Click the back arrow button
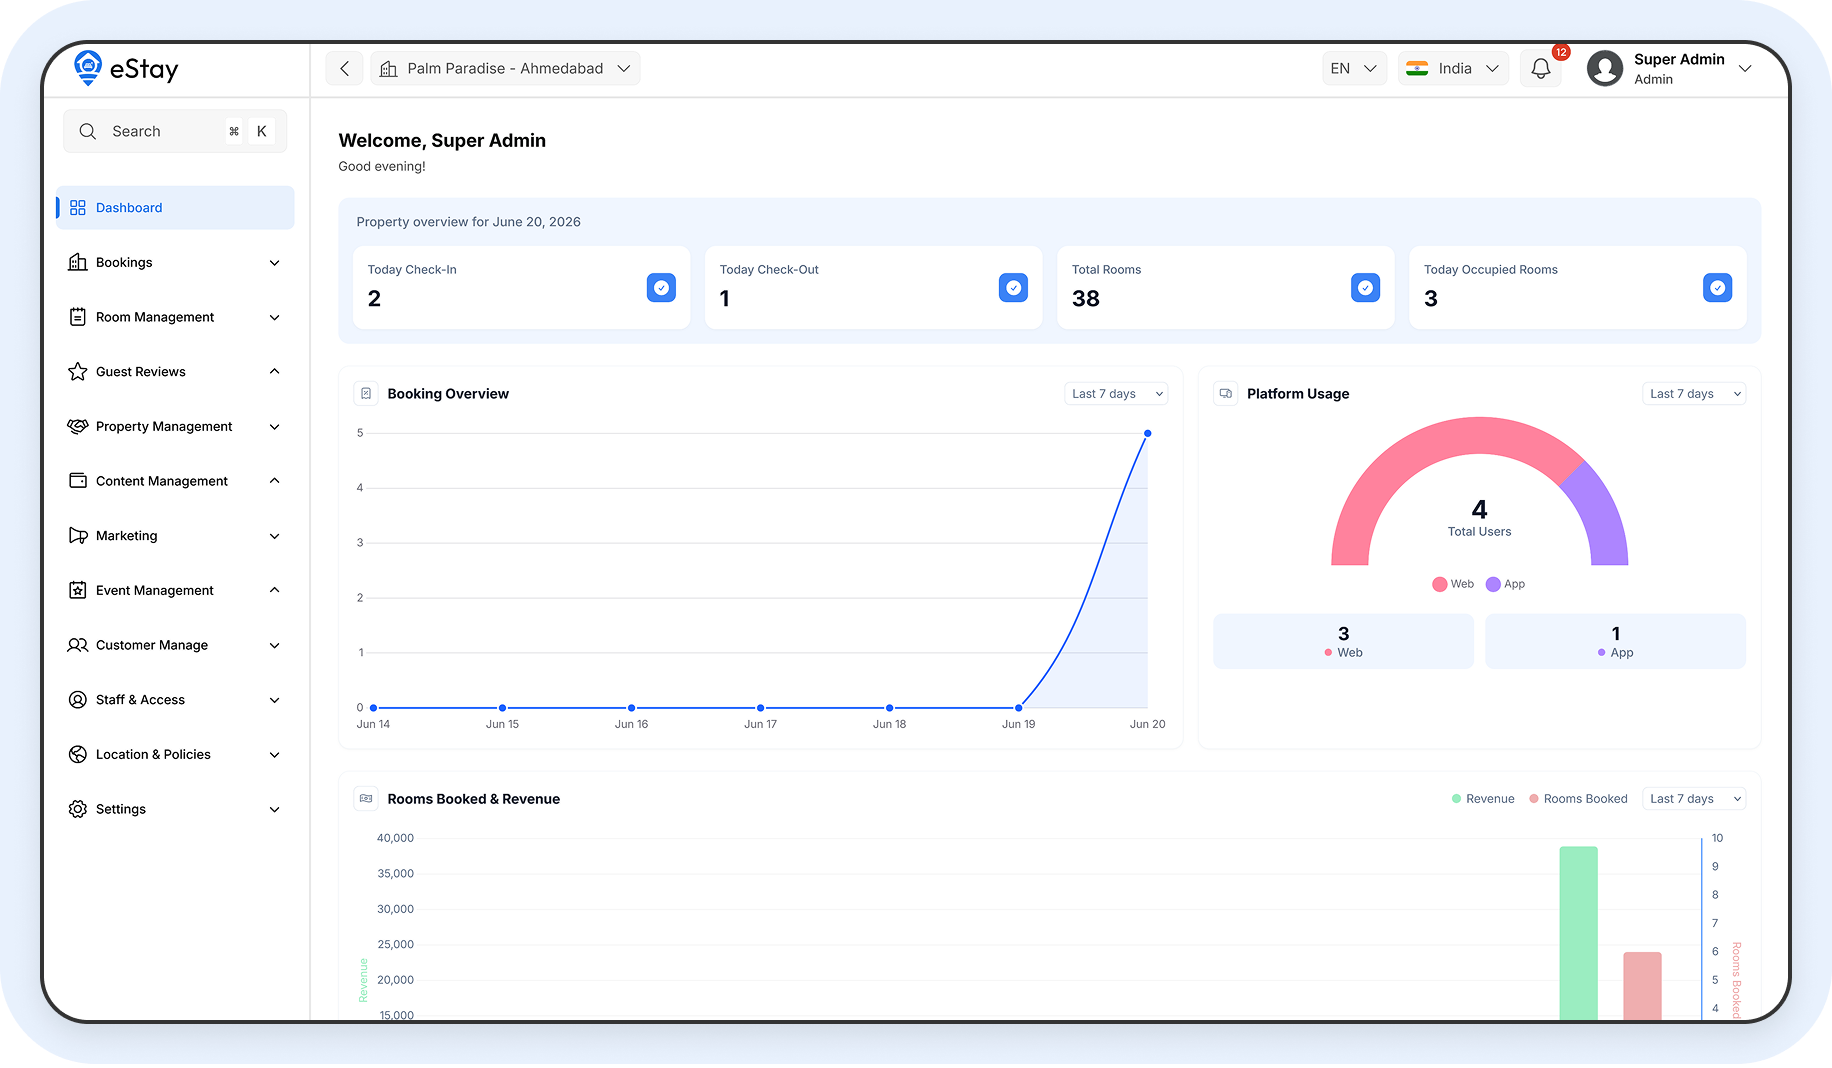This screenshot has width=1832, height=1068. [344, 68]
